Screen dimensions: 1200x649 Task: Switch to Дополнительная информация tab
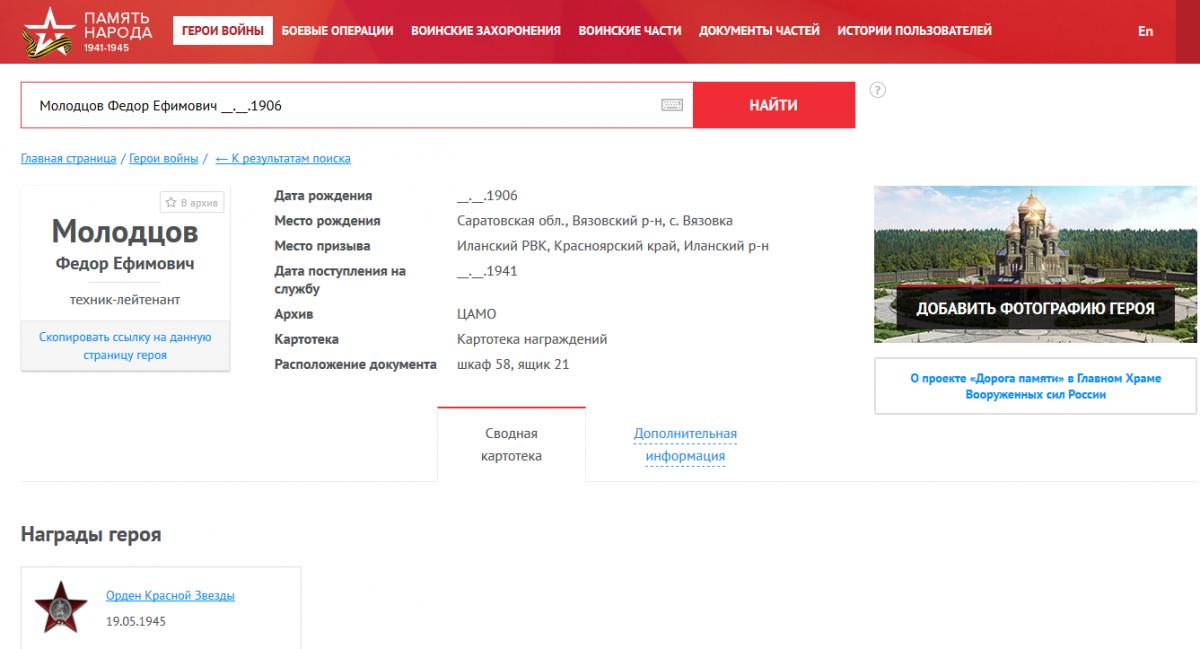click(x=685, y=445)
